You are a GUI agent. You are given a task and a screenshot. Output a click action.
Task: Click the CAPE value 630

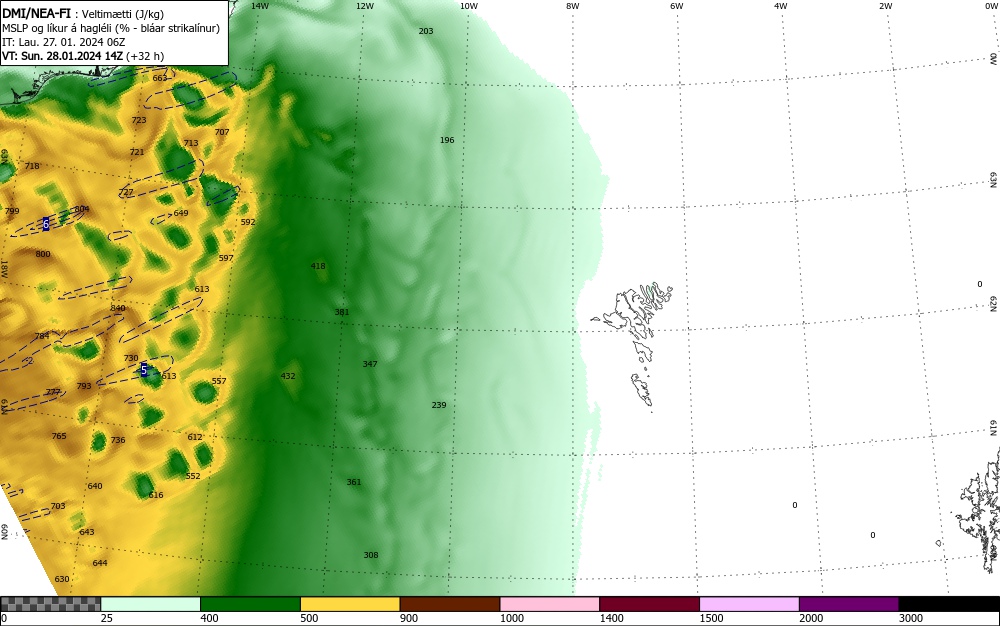[62, 579]
